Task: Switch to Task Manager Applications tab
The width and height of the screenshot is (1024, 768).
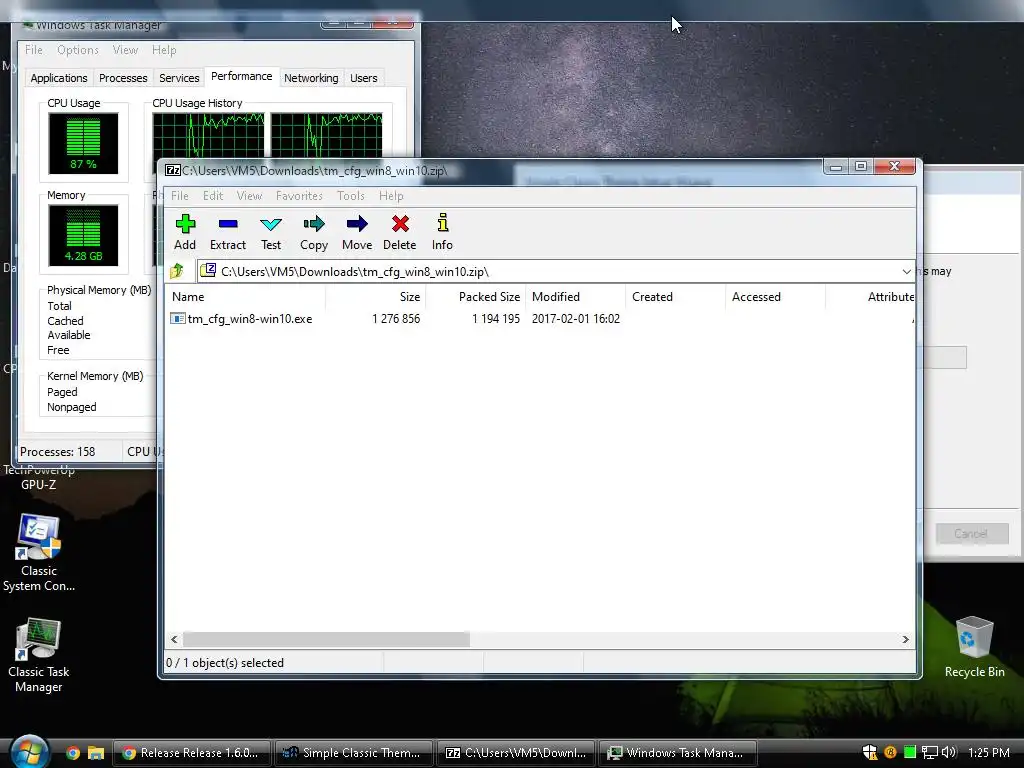Action: [x=59, y=78]
